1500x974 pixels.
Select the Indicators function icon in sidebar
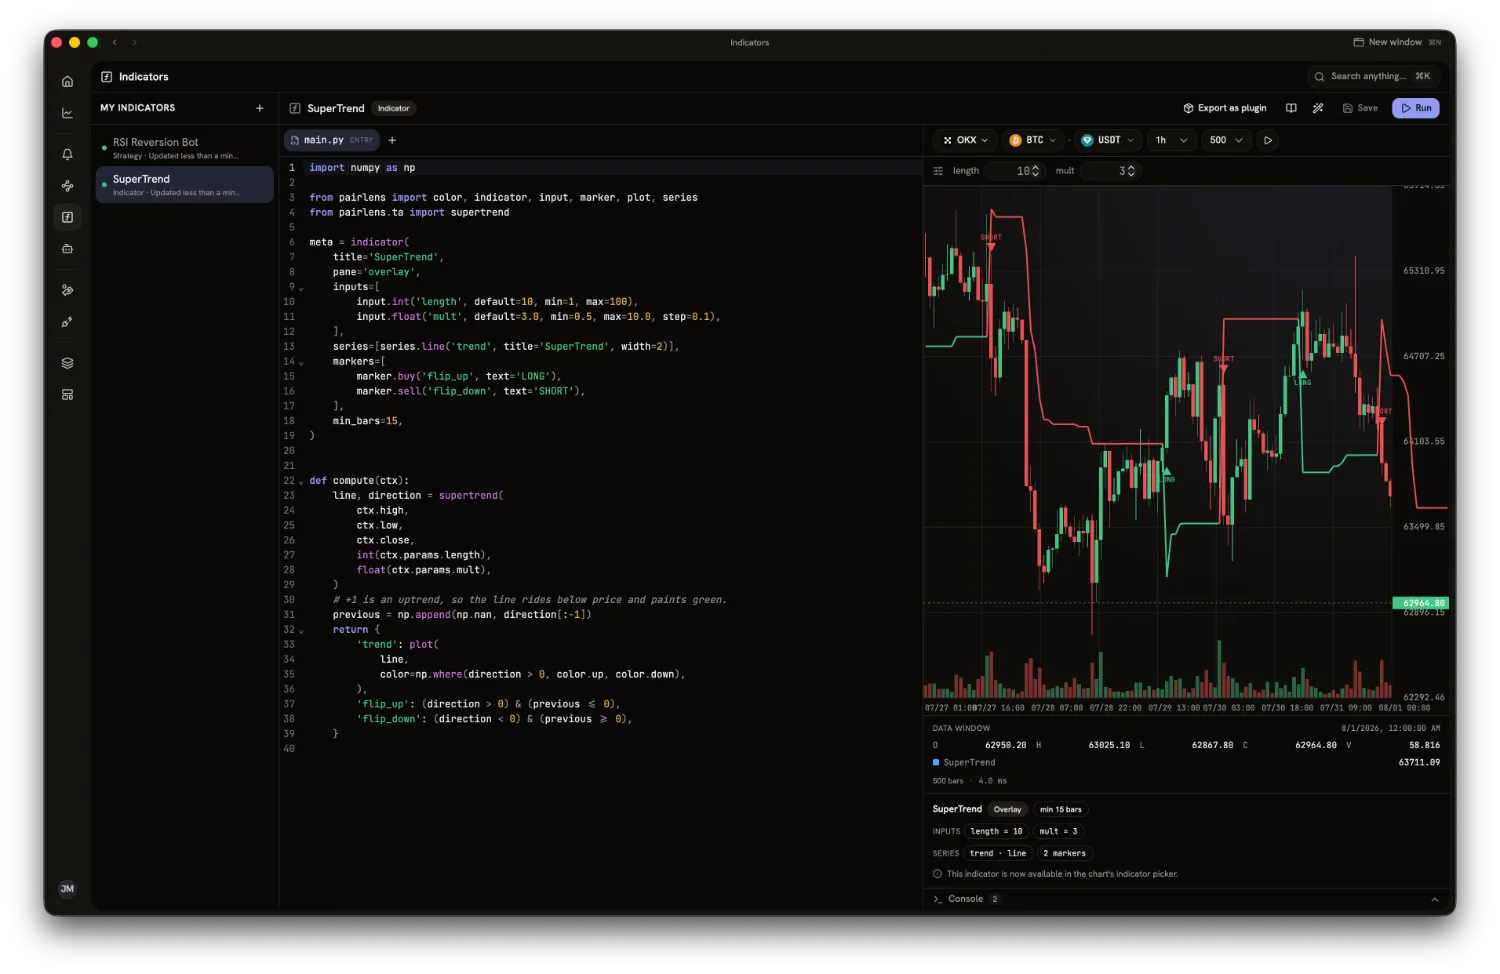[x=67, y=217]
